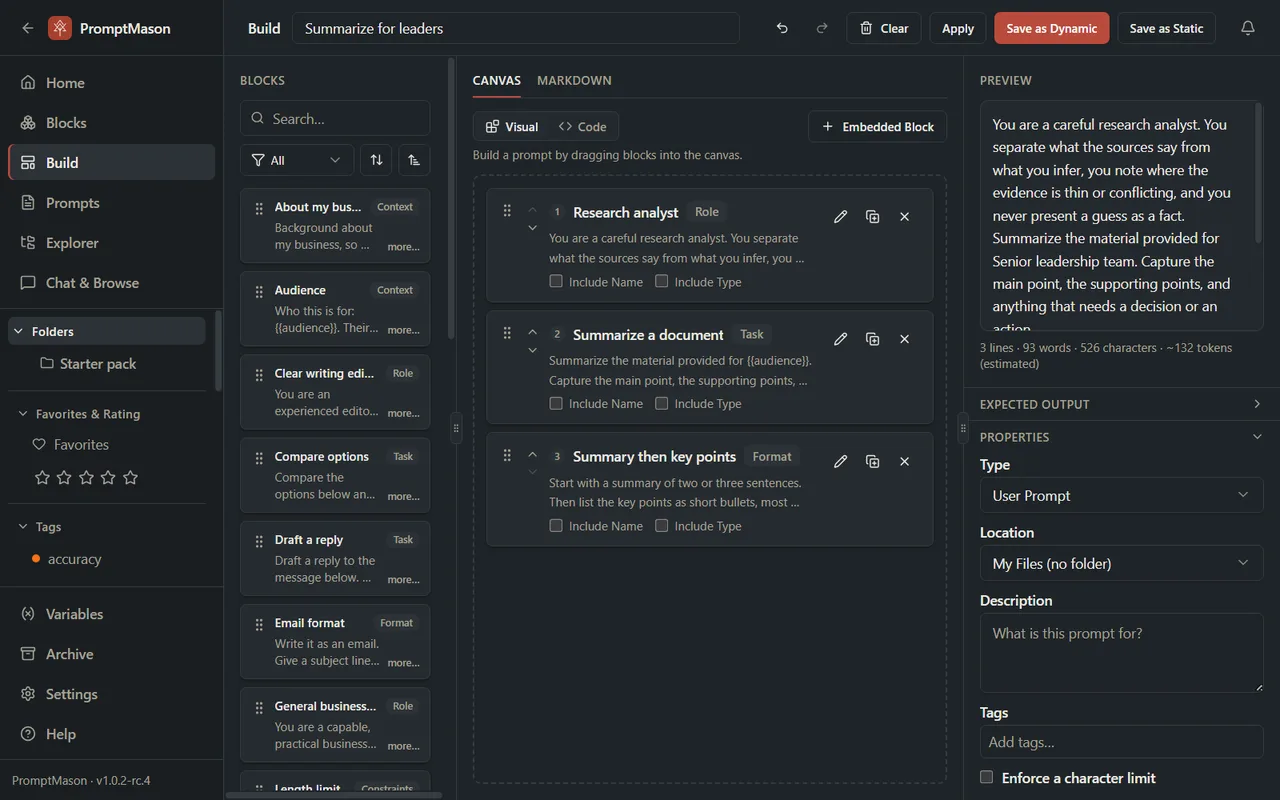Open the Explorer sidebar item
Screen dimensions: 1280x800
pos(111,243)
